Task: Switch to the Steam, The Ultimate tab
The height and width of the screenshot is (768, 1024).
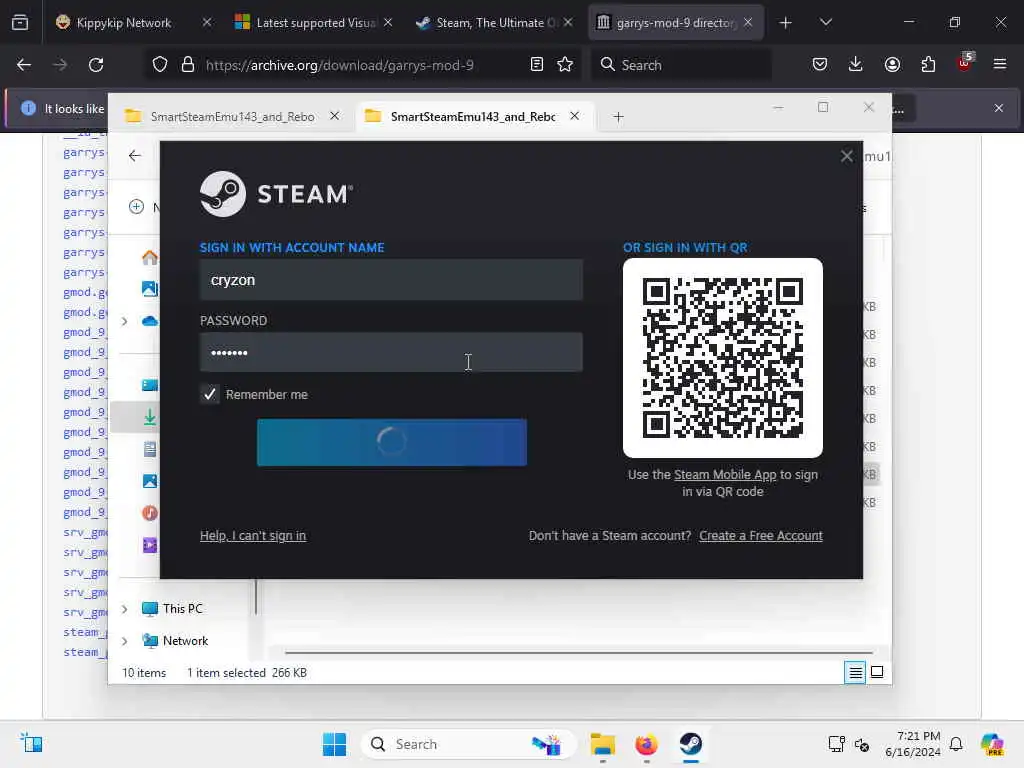Action: [495, 22]
